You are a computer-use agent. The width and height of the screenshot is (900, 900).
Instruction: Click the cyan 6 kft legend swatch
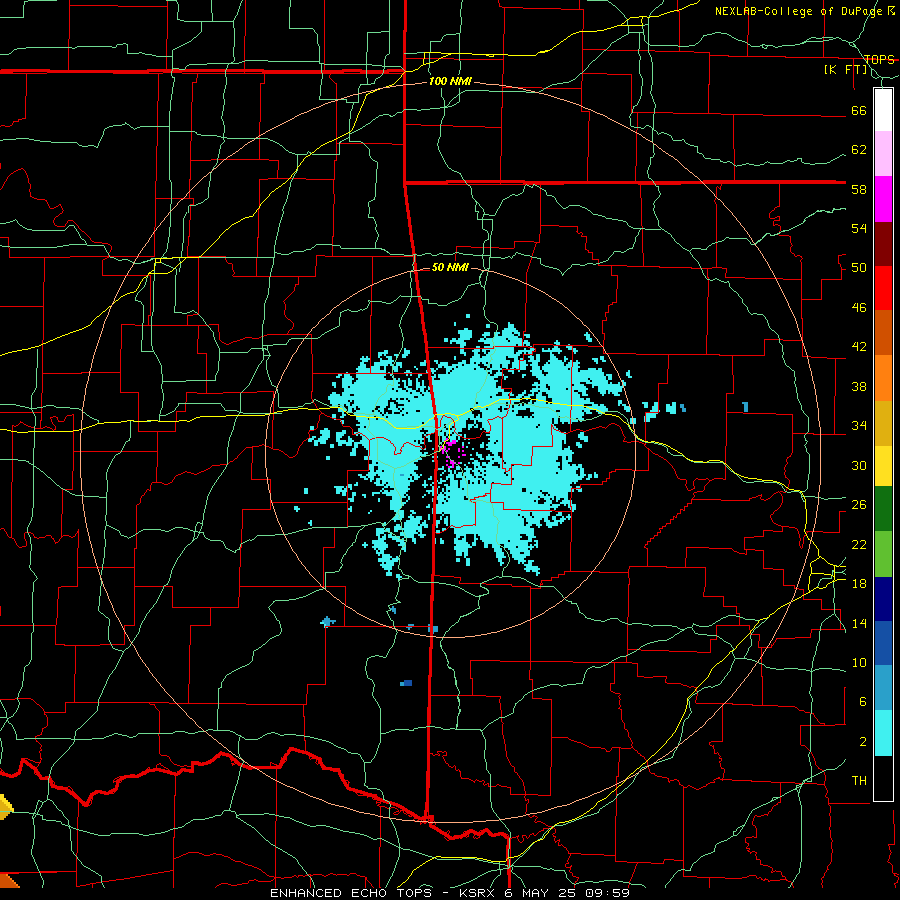pos(883,733)
